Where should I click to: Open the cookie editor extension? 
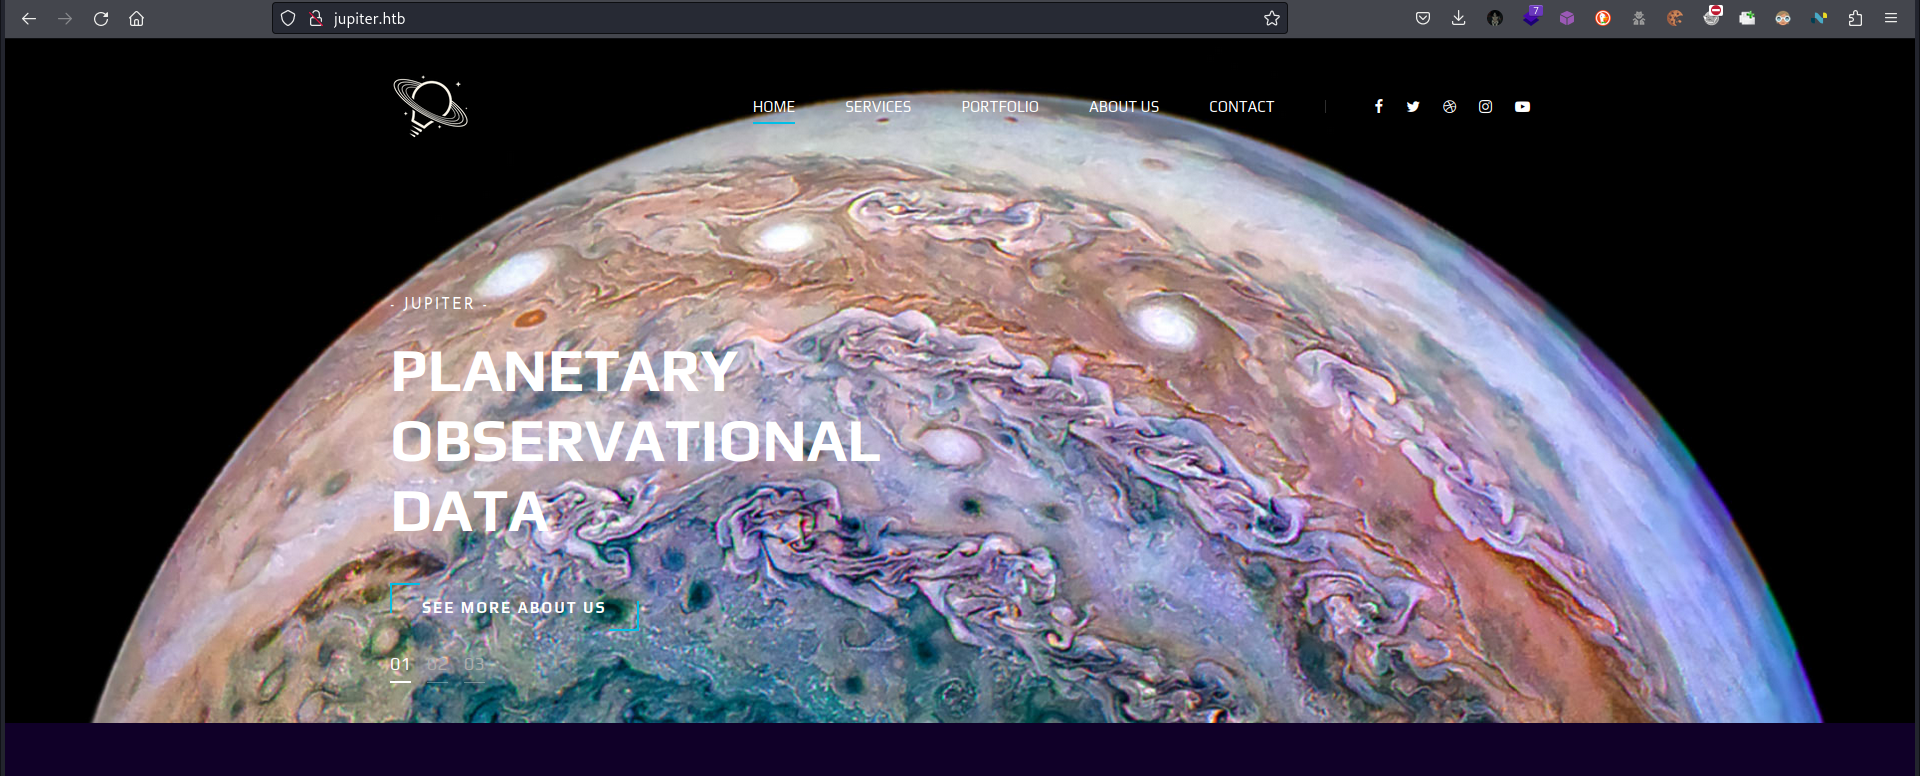coord(1675,18)
